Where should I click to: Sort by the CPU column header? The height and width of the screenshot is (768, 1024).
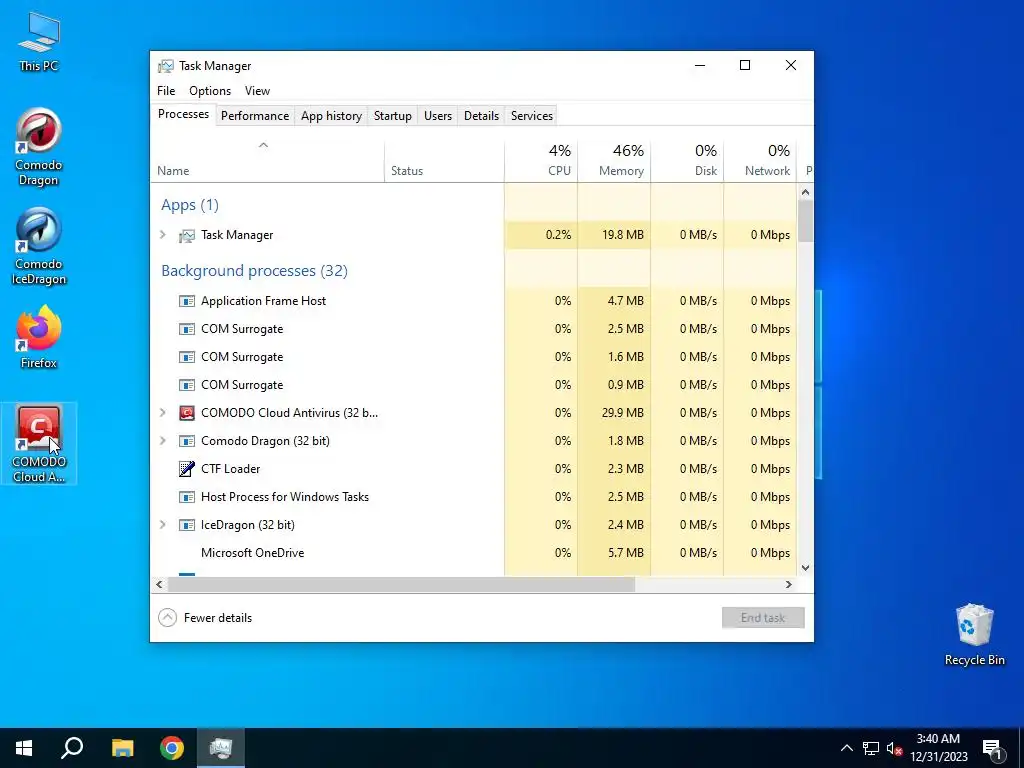pos(541,160)
